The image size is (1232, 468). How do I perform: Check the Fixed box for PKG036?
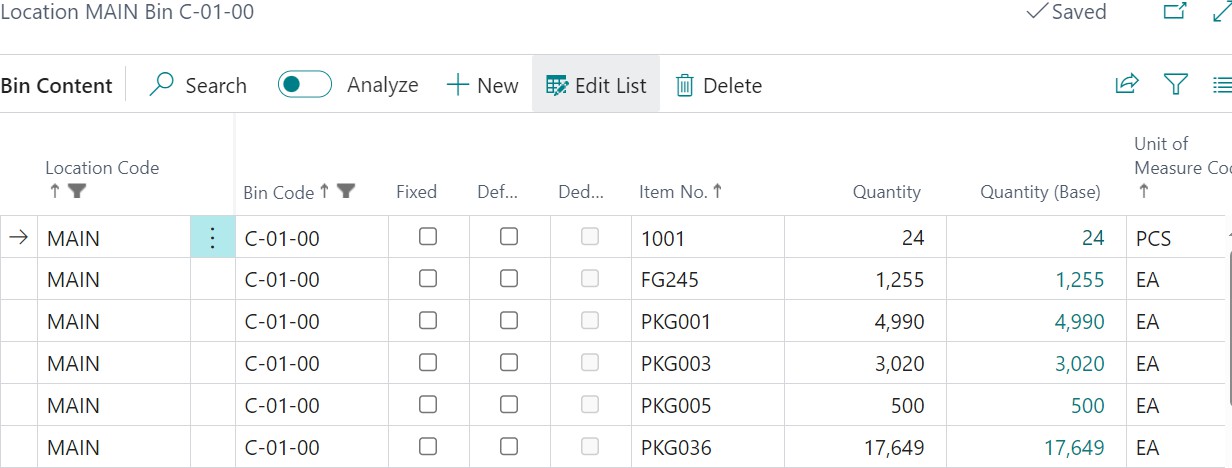[428, 447]
